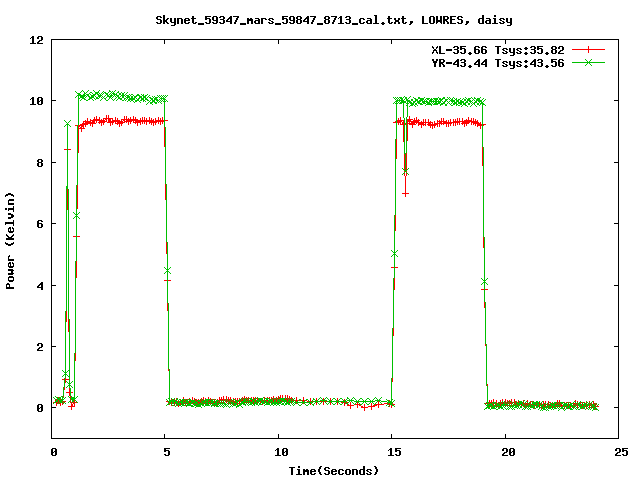Click the x-axis tick label 5

[x=167, y=452]
